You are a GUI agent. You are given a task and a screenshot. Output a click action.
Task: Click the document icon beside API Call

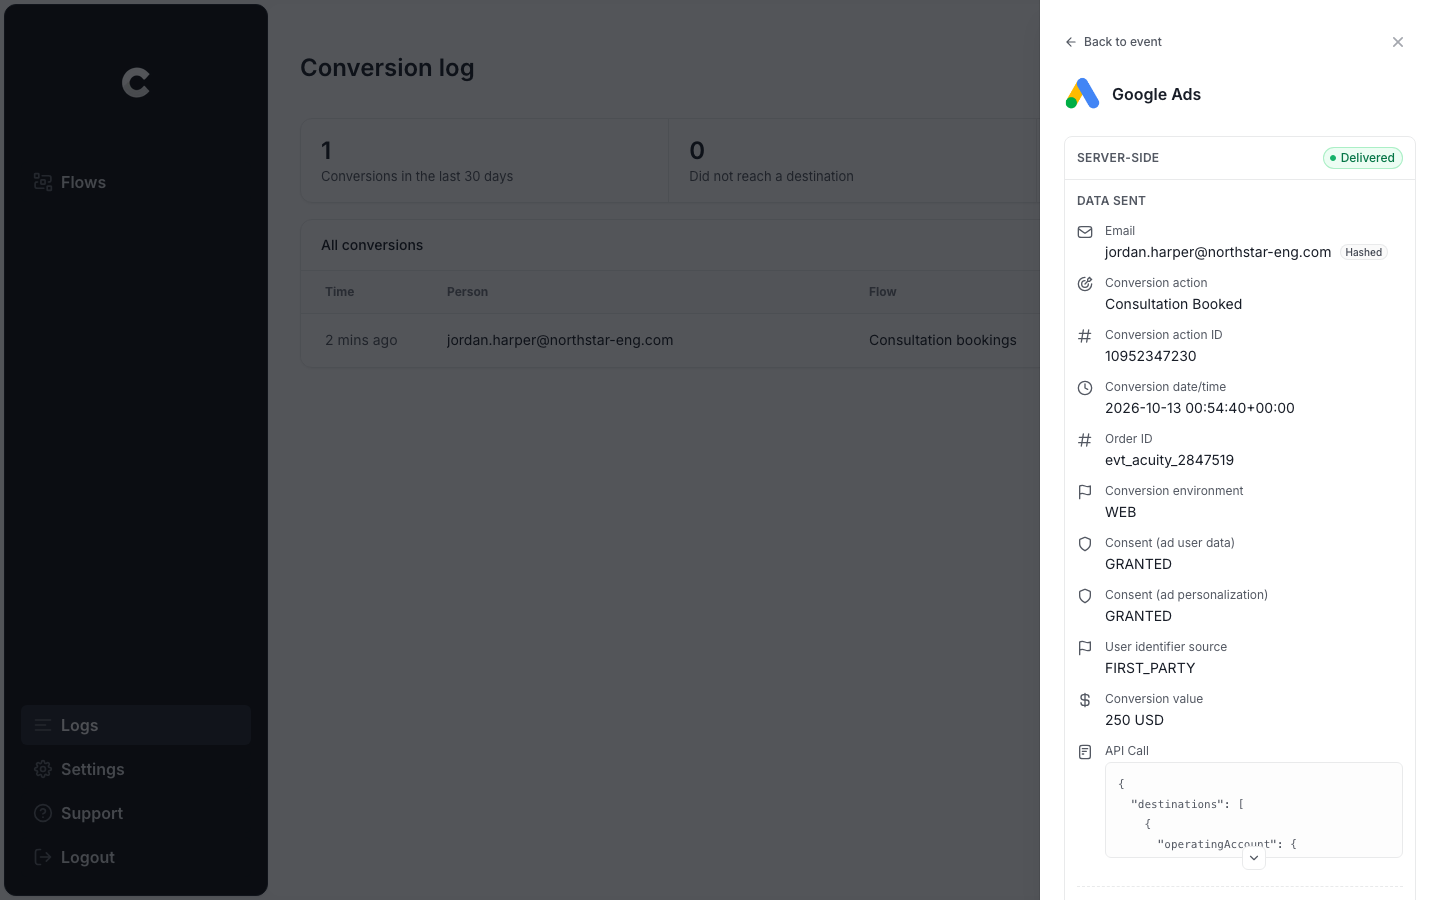pyautogui.click(x=1085, y=752)
